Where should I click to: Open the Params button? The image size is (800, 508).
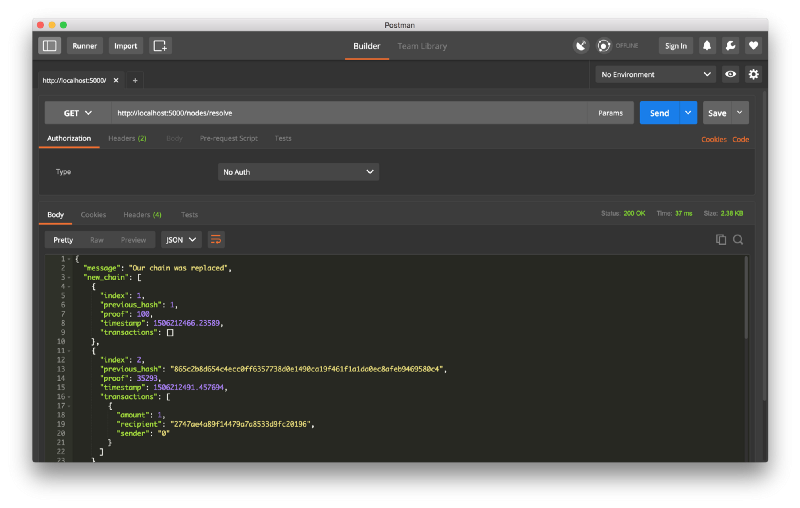[x=610, y=113]
